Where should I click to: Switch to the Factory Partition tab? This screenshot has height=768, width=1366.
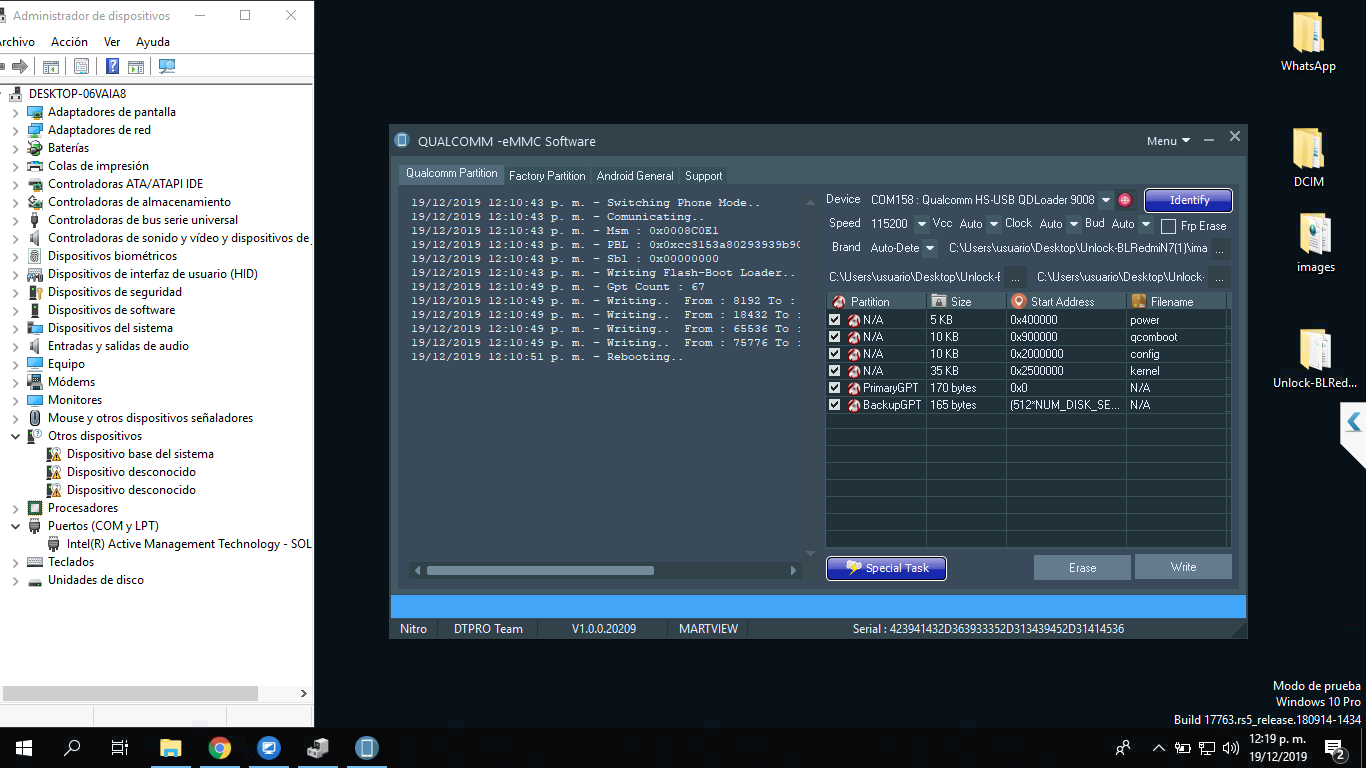pyautogui.click(x=547, y=175)
